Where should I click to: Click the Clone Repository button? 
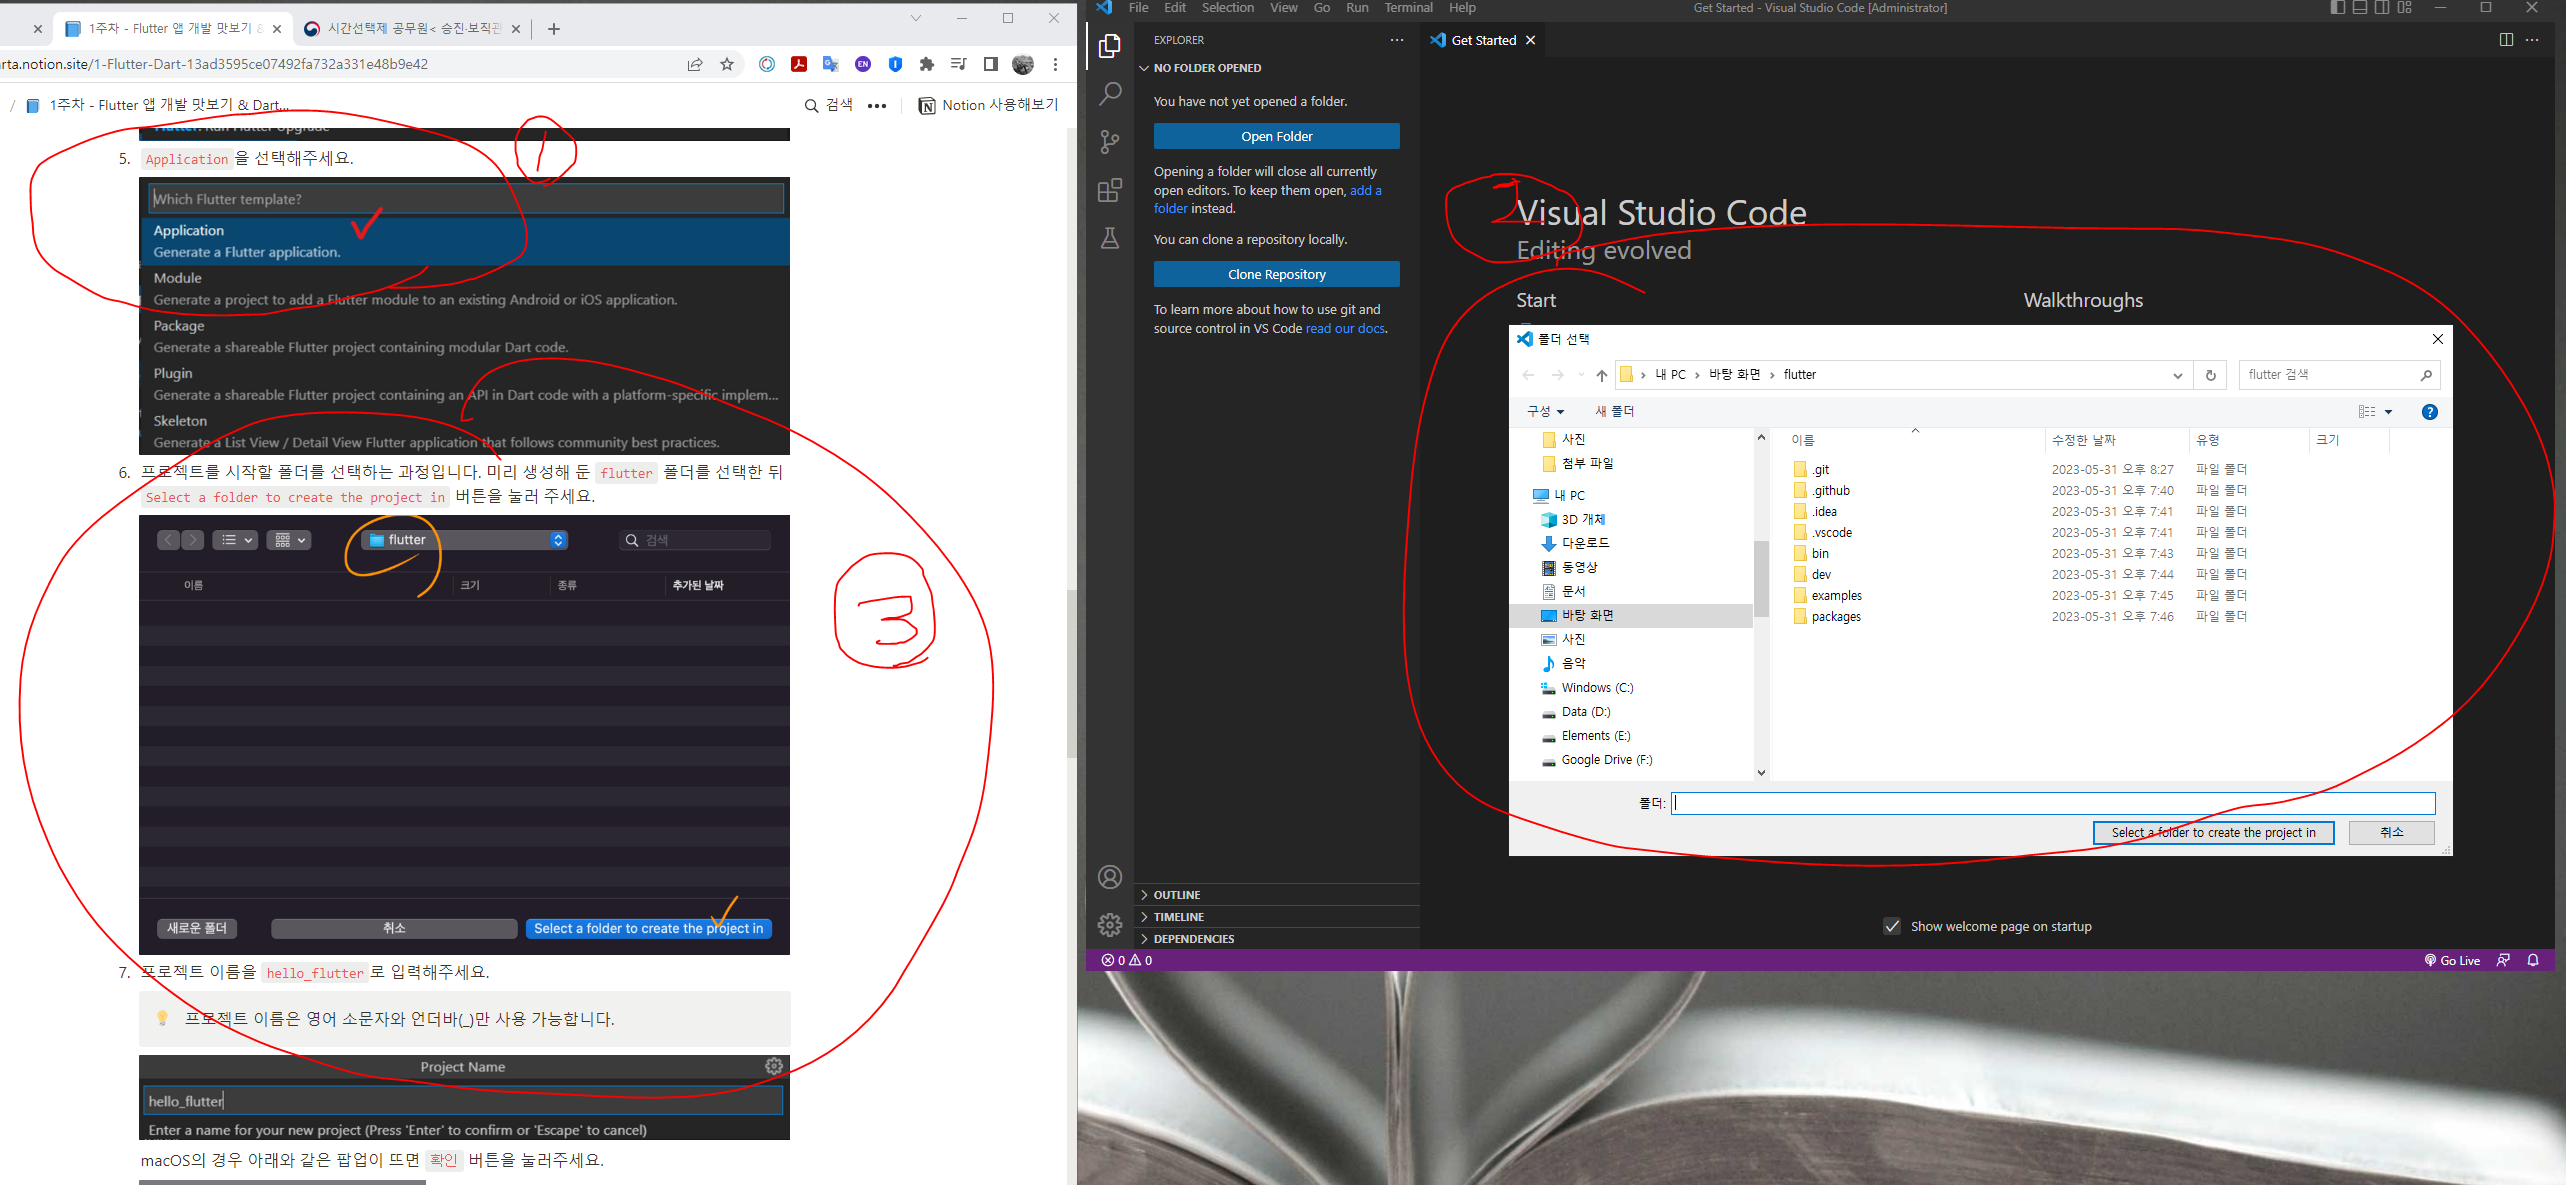[x=1277, y=274]
